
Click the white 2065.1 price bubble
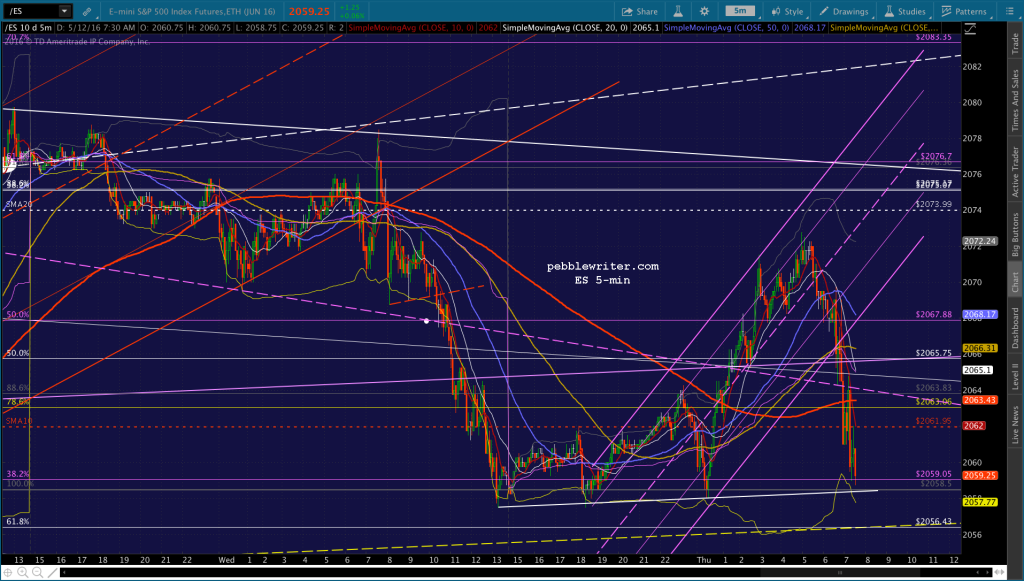tap(978, 369)
